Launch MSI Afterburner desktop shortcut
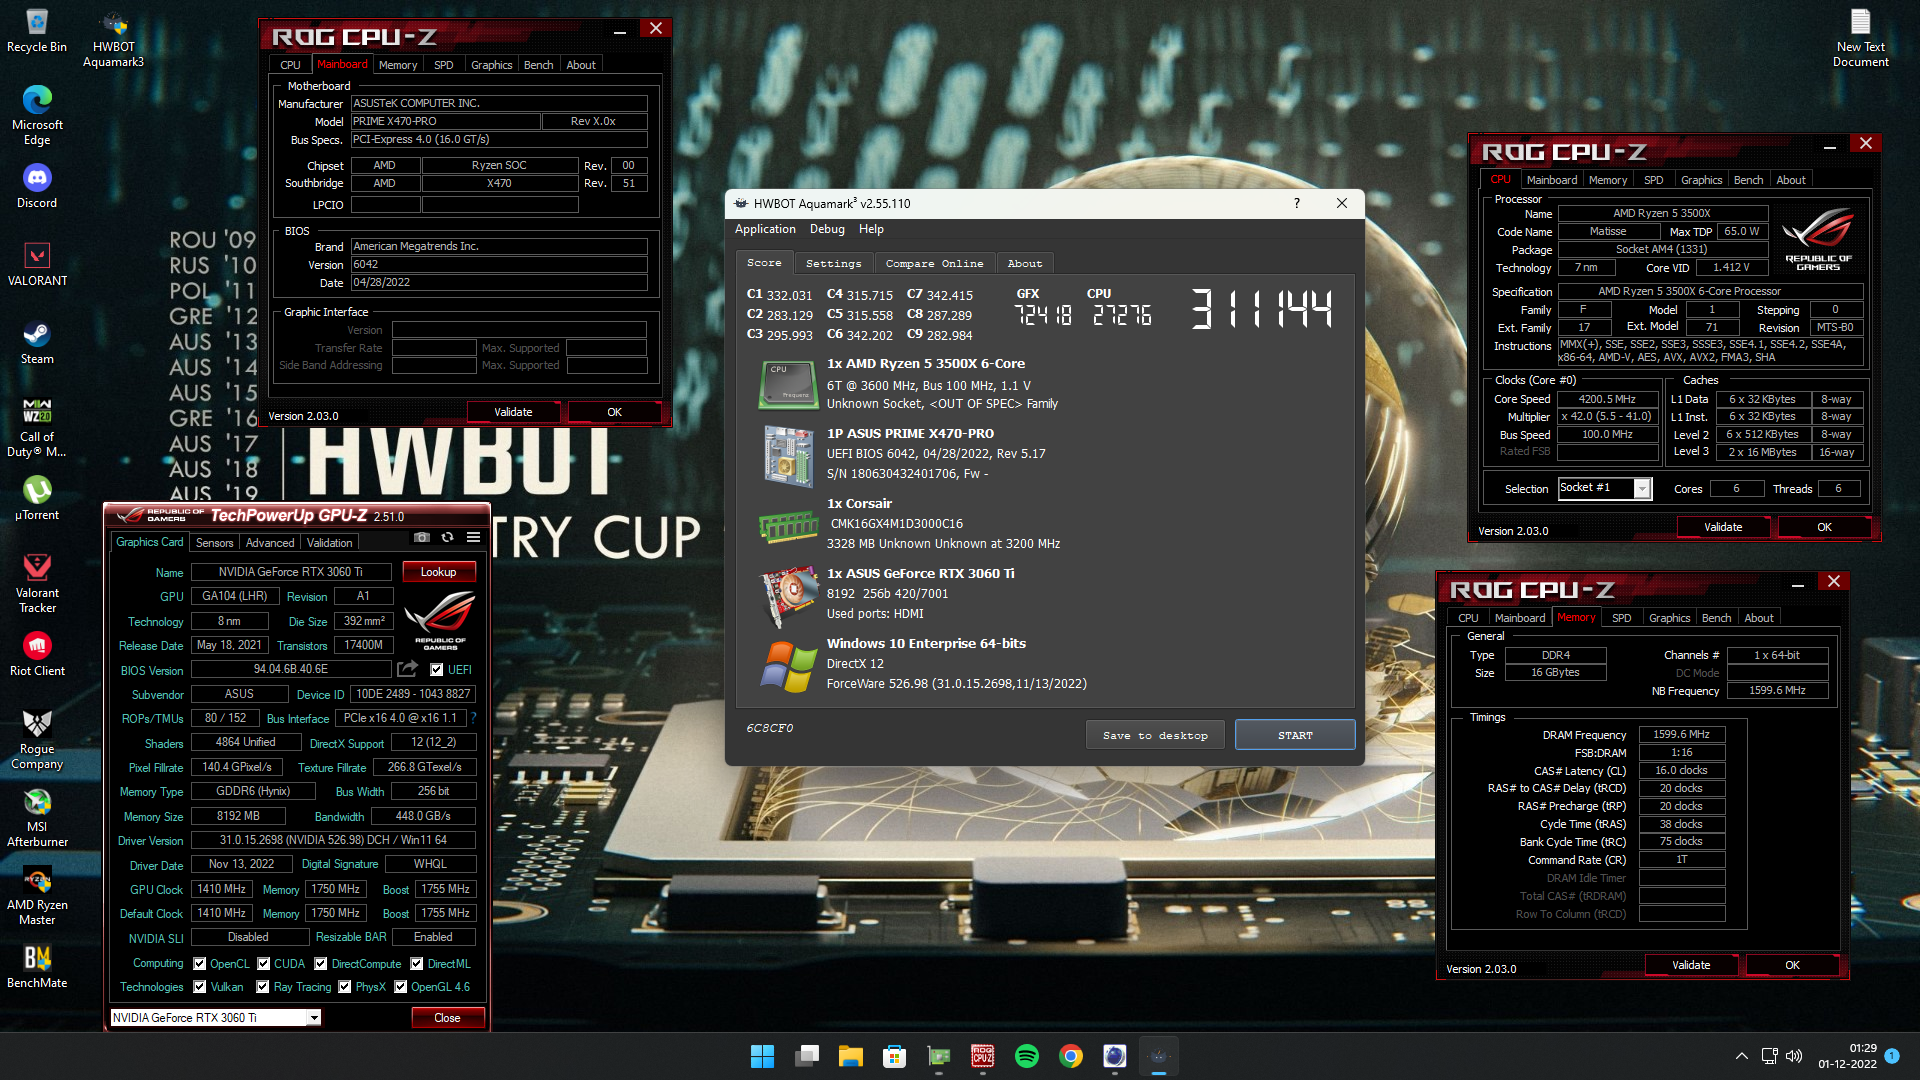 coord(37,818)
